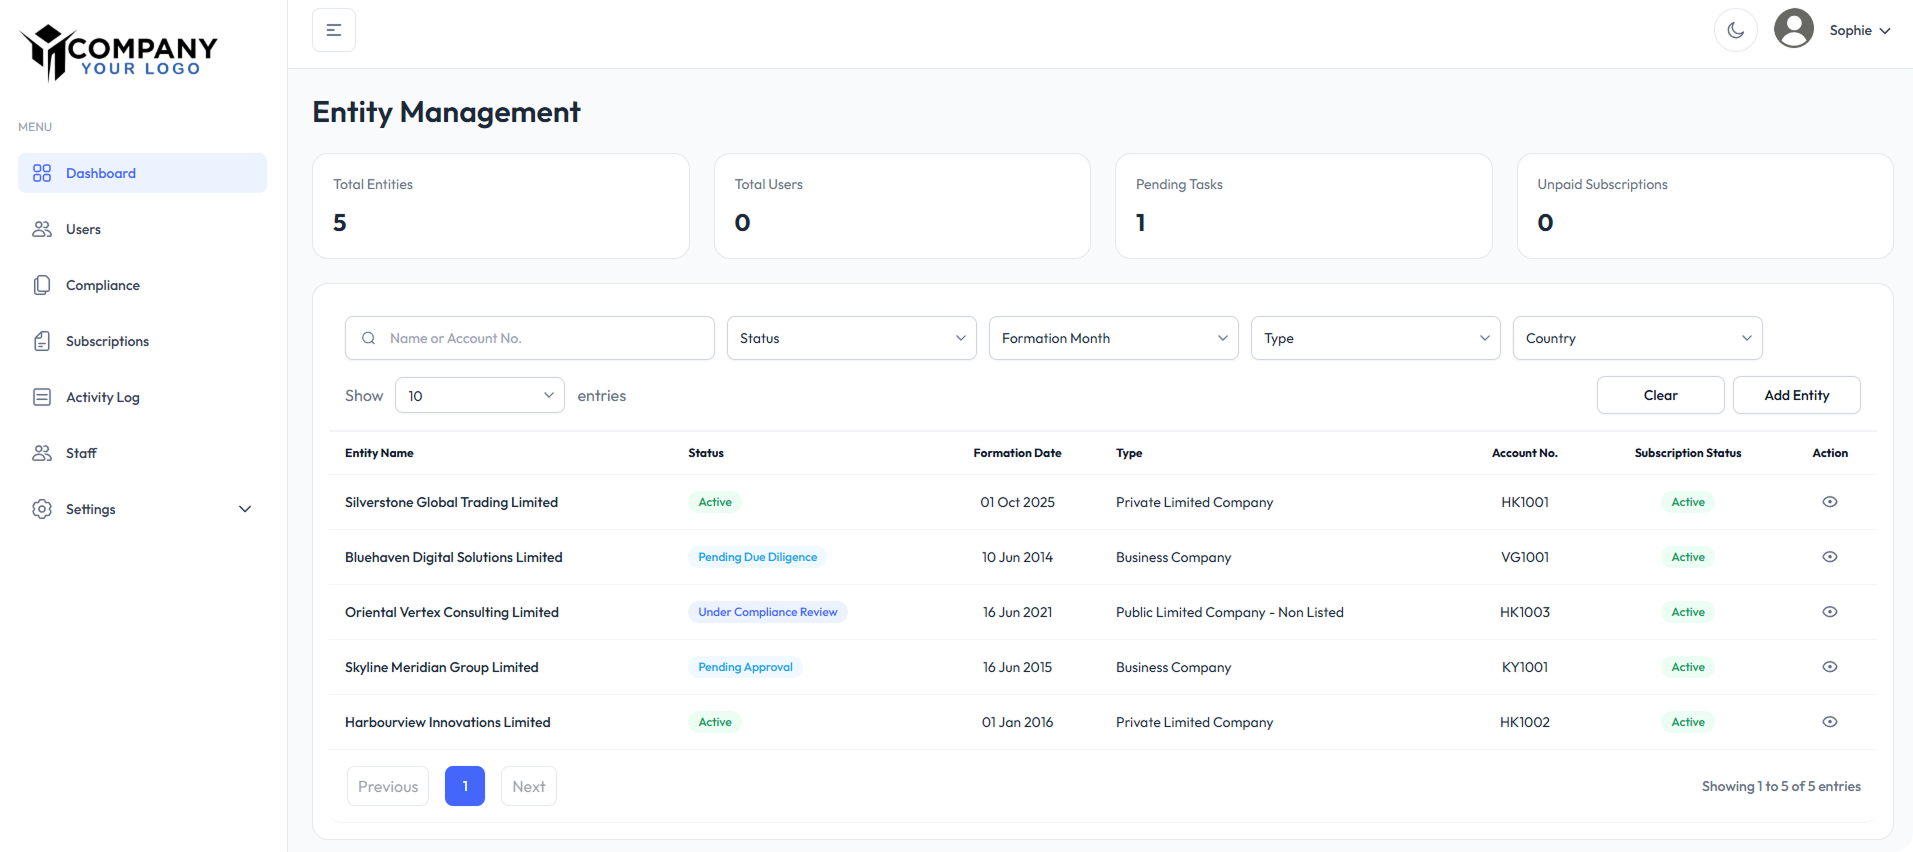The height and width of the screenshot is (852, 1913).
Task: Open the Status filter dropdown
Action: 851,338
